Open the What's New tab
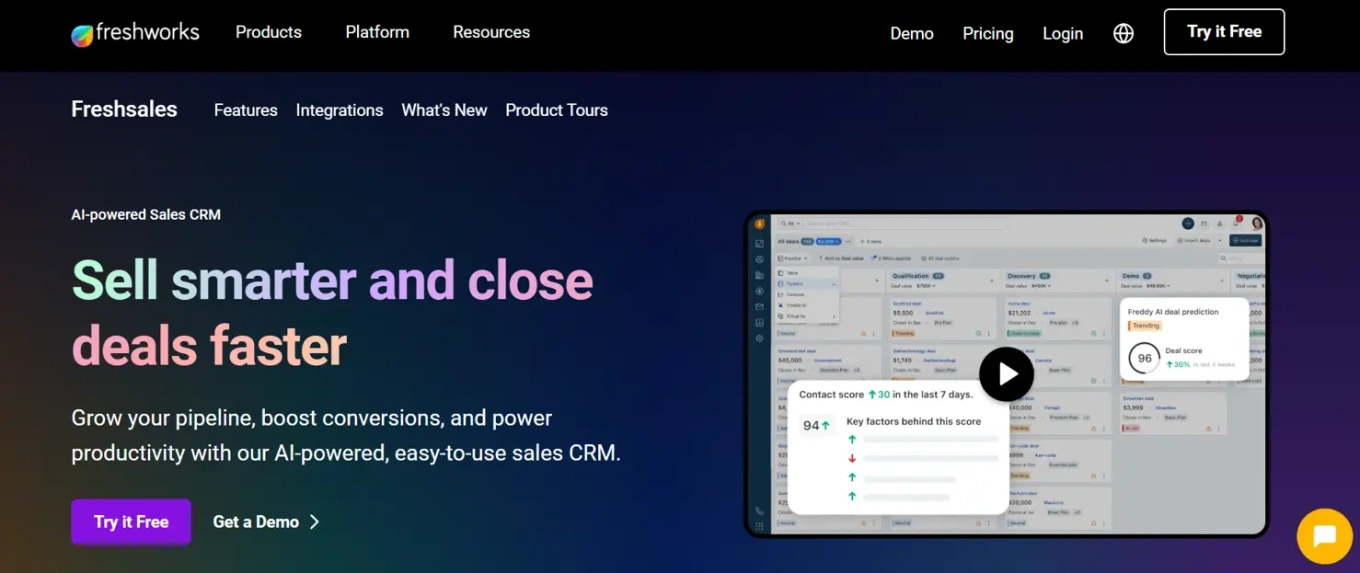 click(444, 110)
